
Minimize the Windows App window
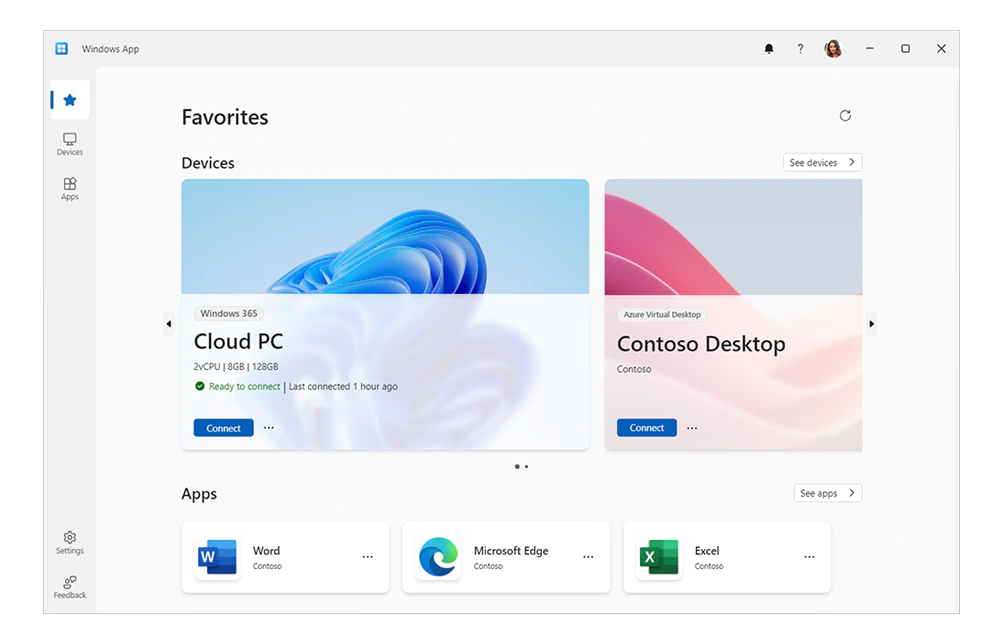tap(869, 48)
